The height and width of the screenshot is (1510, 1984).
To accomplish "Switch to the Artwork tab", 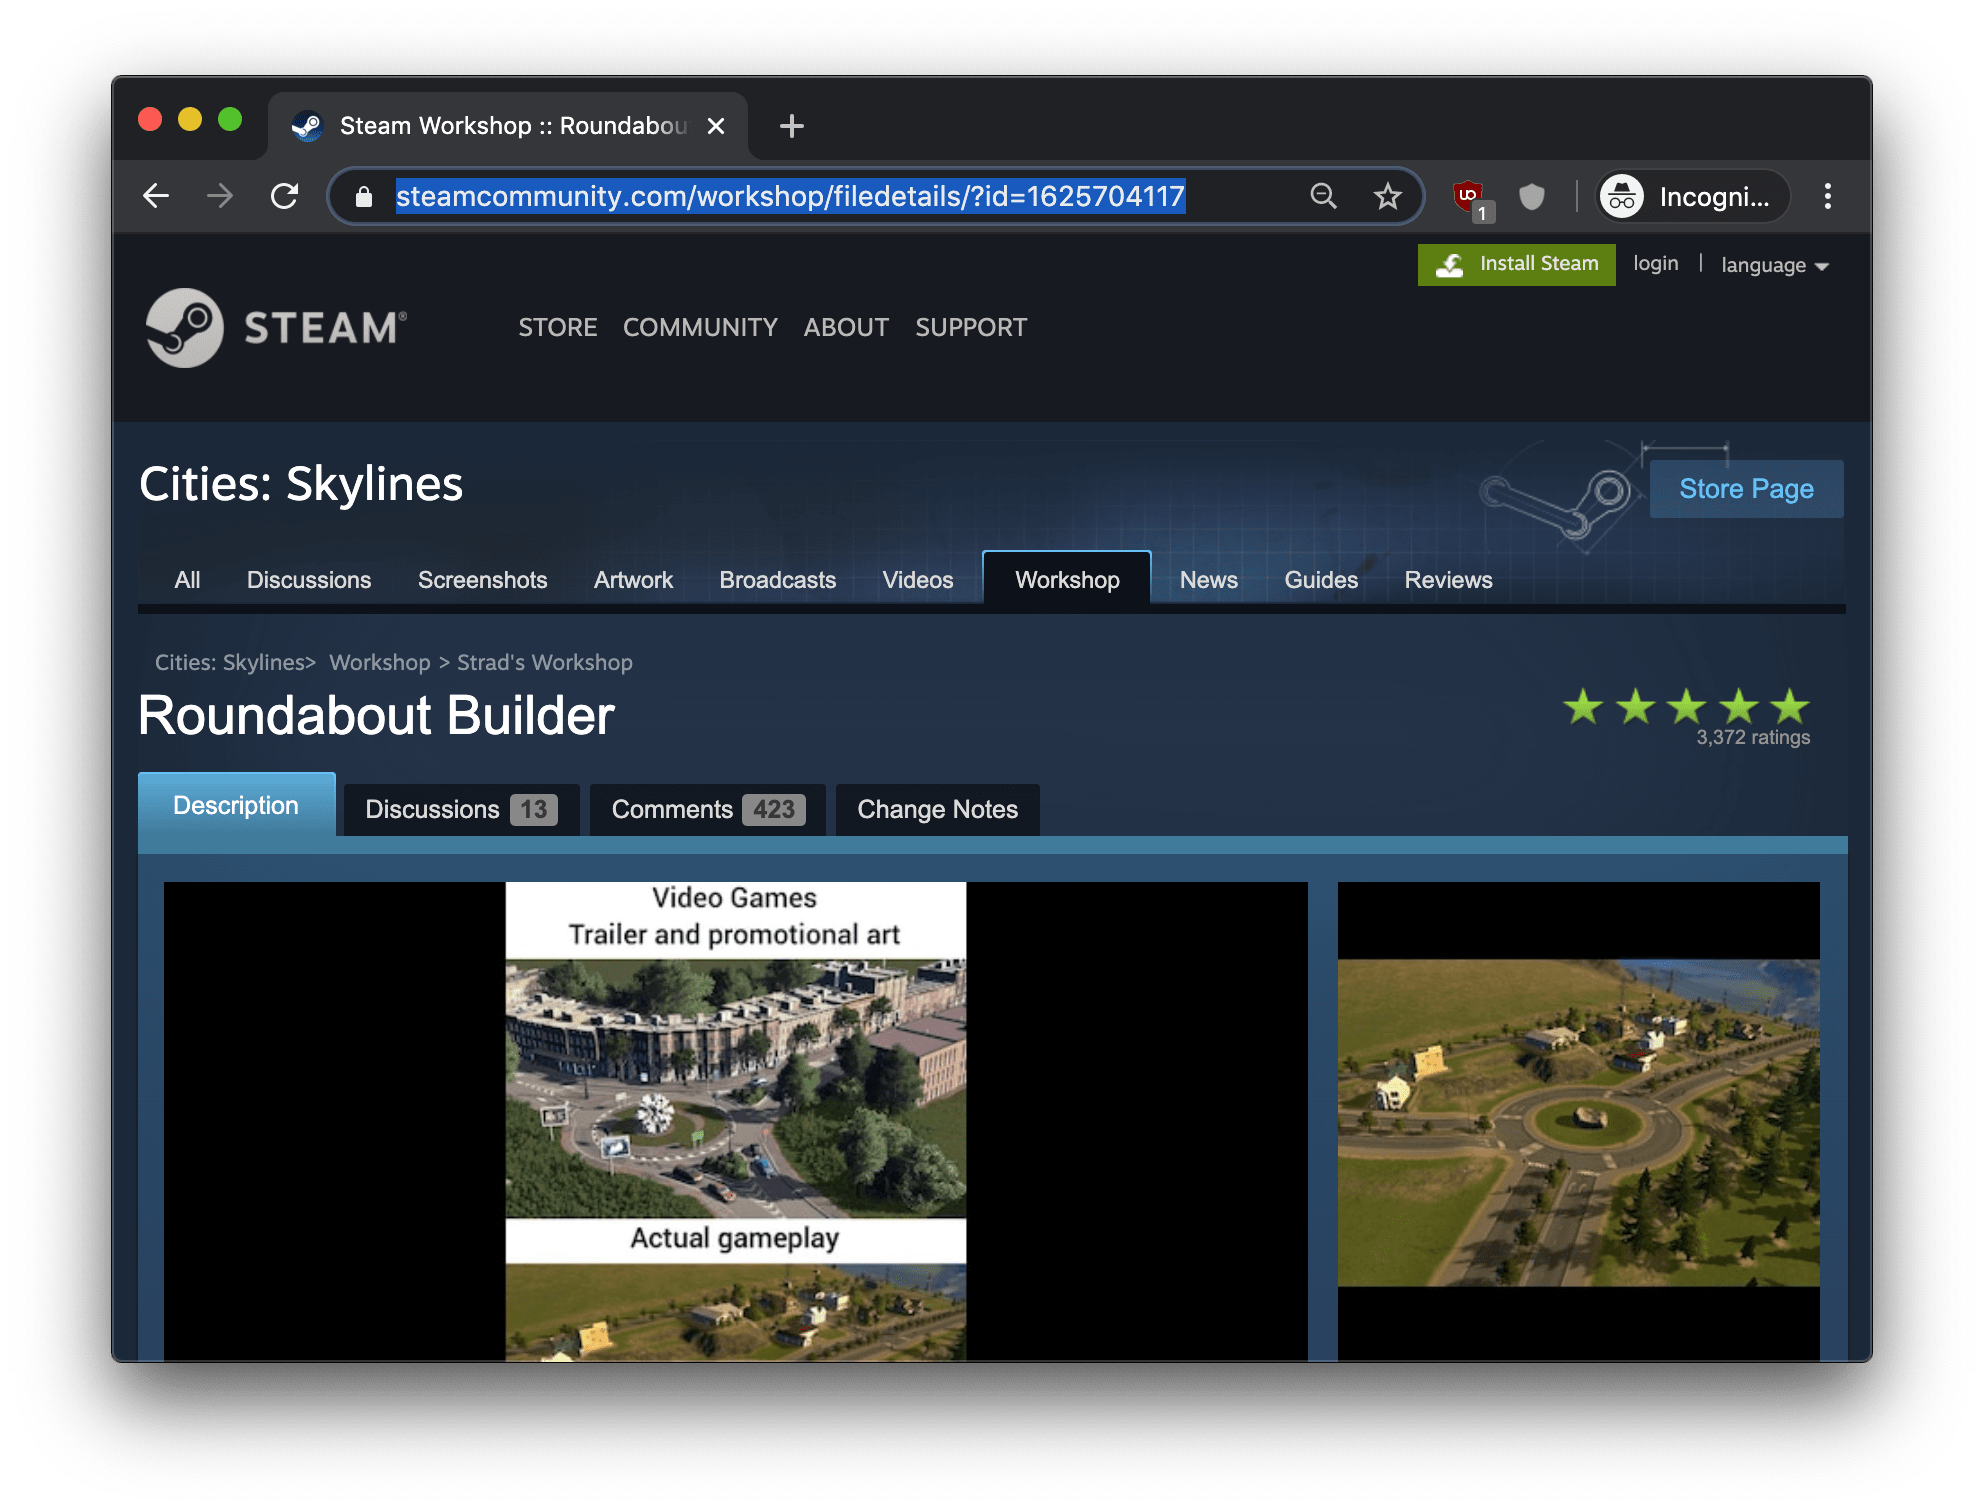I will [x=634, y=580].
